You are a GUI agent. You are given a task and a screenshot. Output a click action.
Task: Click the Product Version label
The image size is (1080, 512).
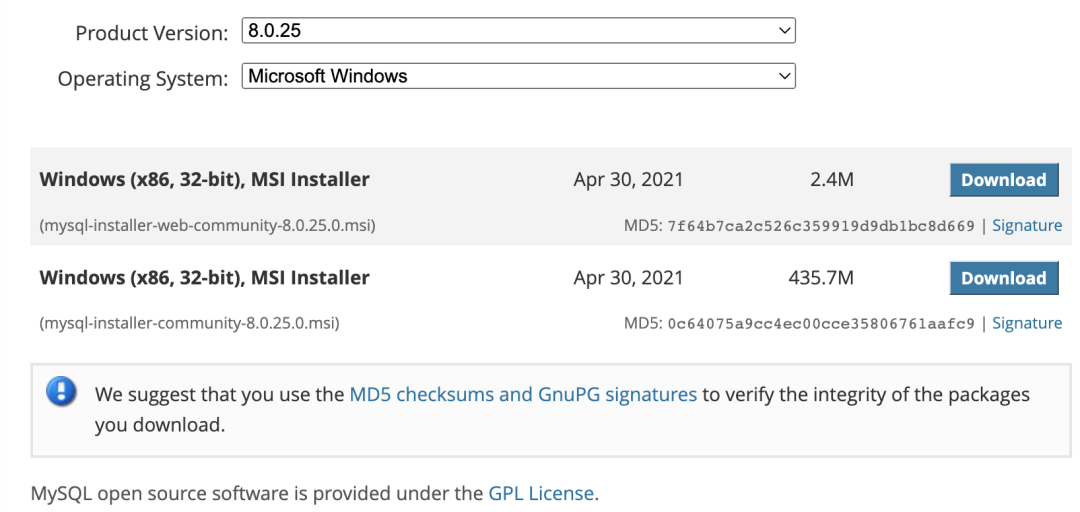[151, 33]
